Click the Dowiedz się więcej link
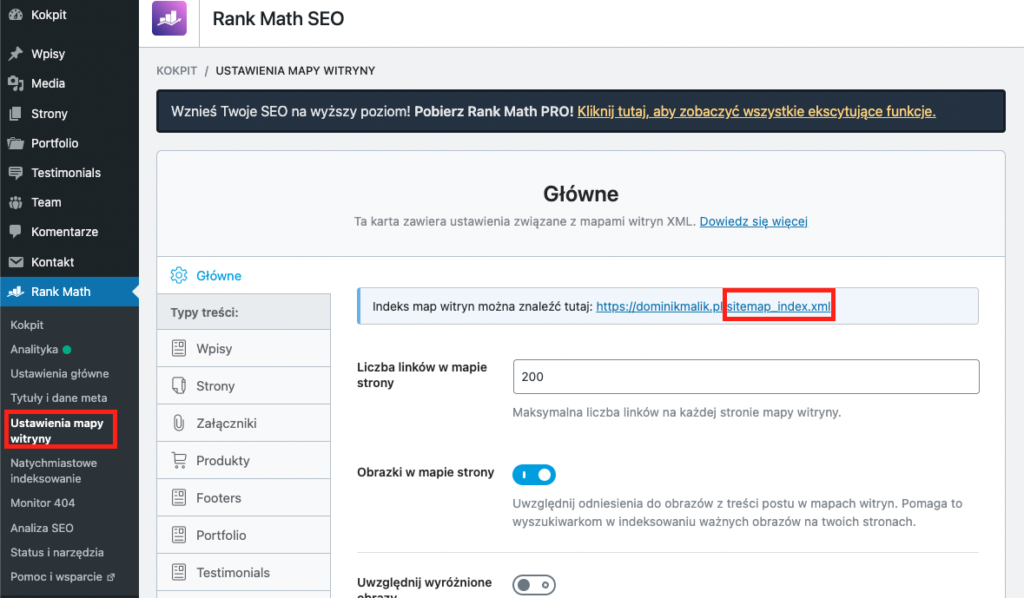Screen dimensions: 1024x598 coord(753,221)
